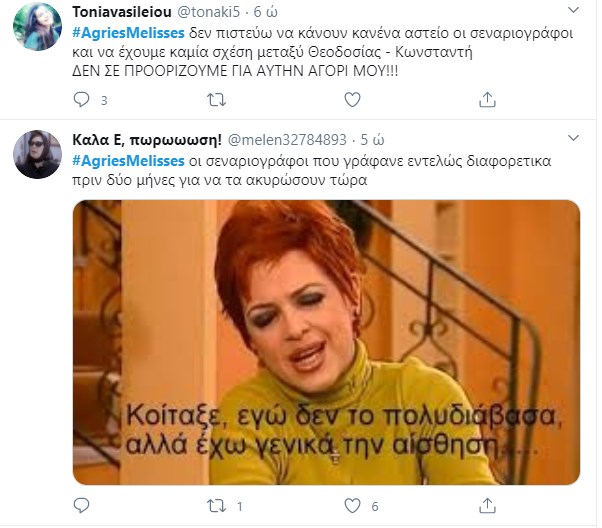
Task: Open Toniavasileiou's profile avatar
Action: 37,26
